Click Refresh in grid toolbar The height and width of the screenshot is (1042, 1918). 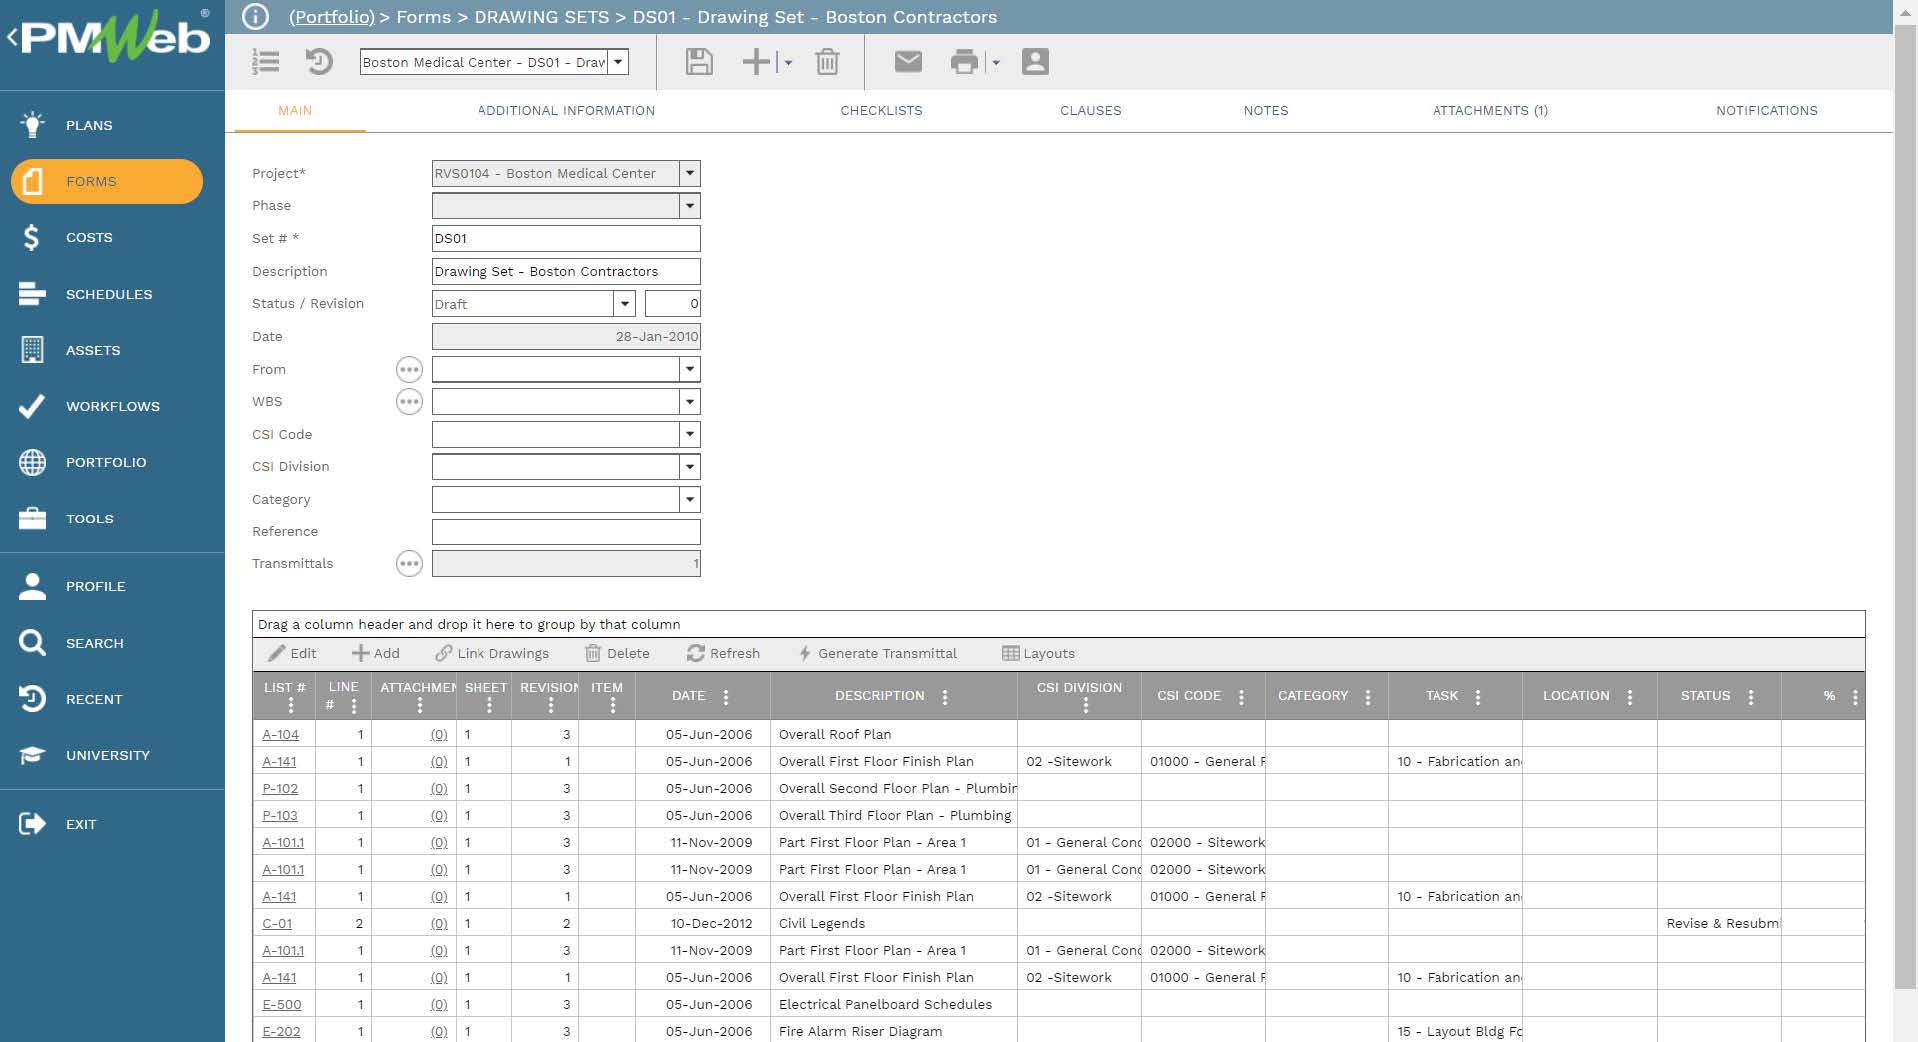(723, 653)
